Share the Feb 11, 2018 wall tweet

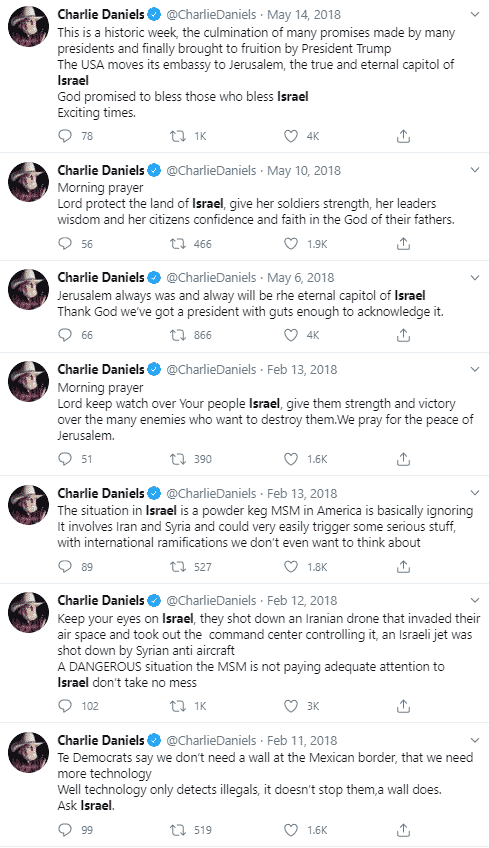(404, 830)
